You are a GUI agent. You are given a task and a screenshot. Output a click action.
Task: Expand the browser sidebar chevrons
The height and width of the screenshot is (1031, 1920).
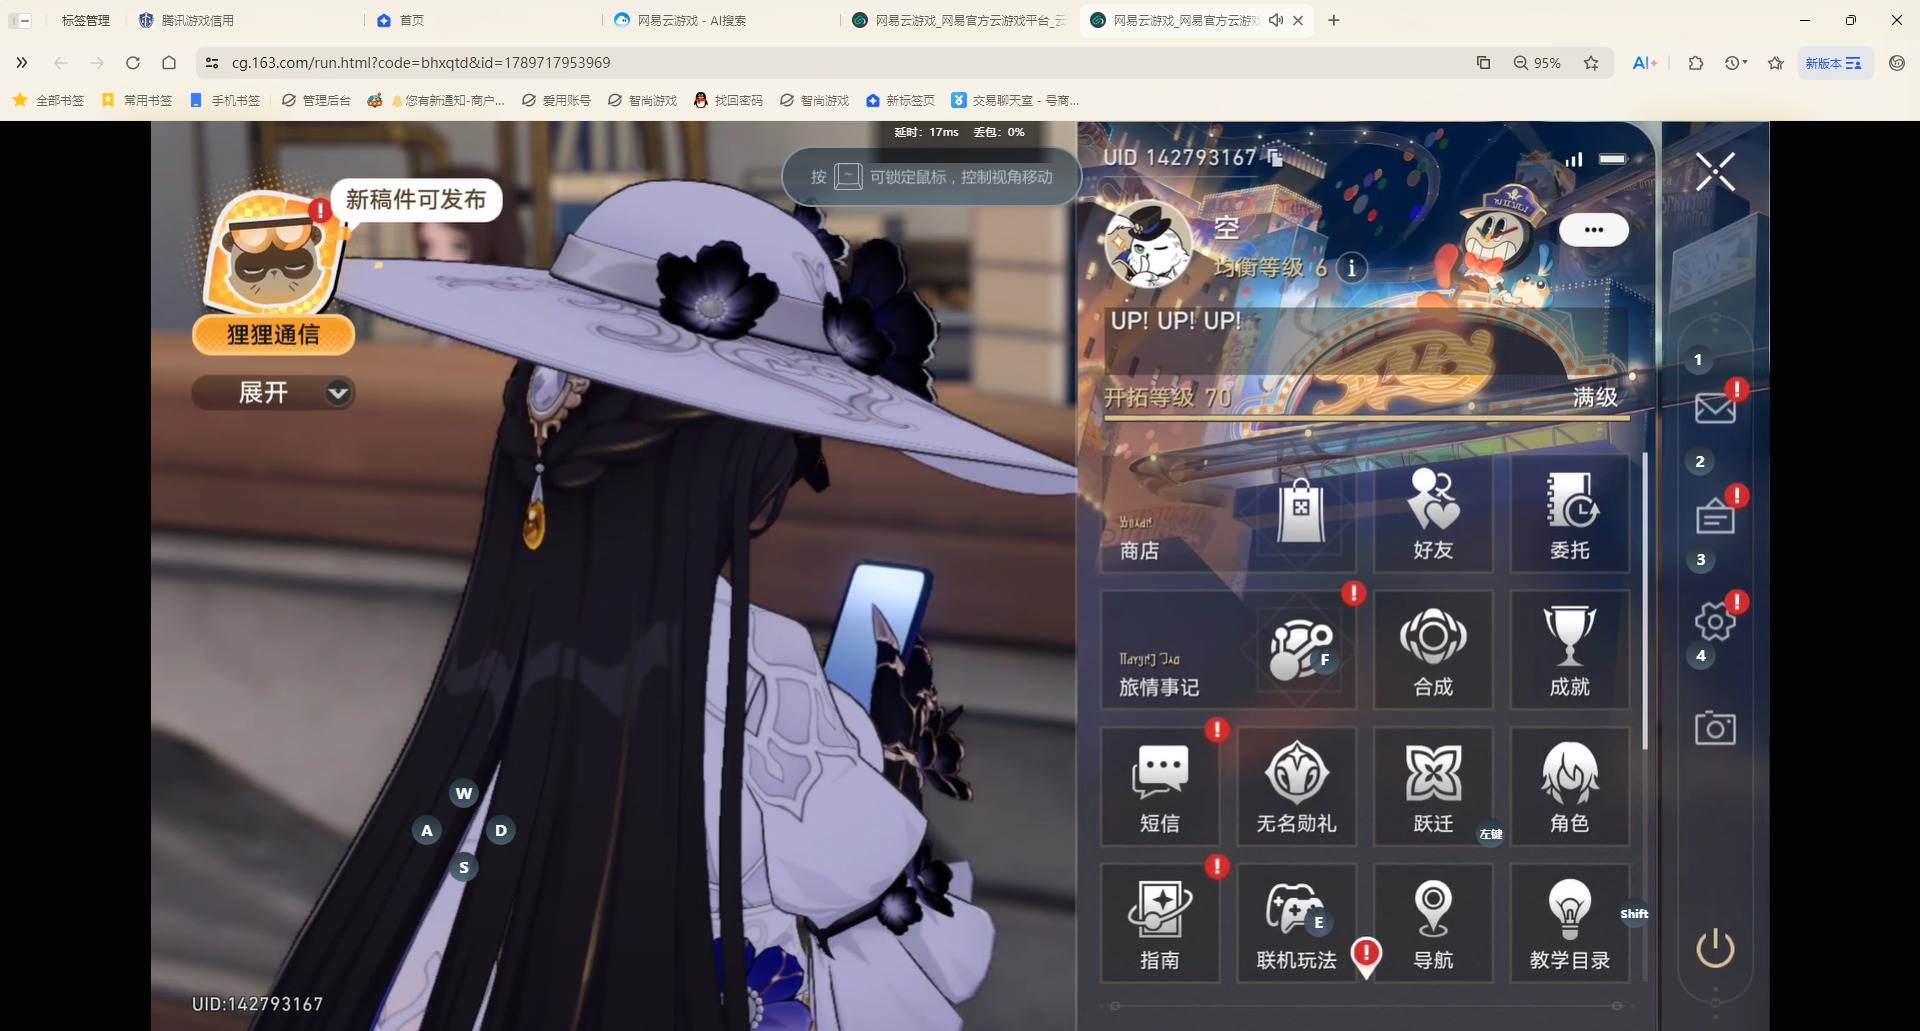21,62
